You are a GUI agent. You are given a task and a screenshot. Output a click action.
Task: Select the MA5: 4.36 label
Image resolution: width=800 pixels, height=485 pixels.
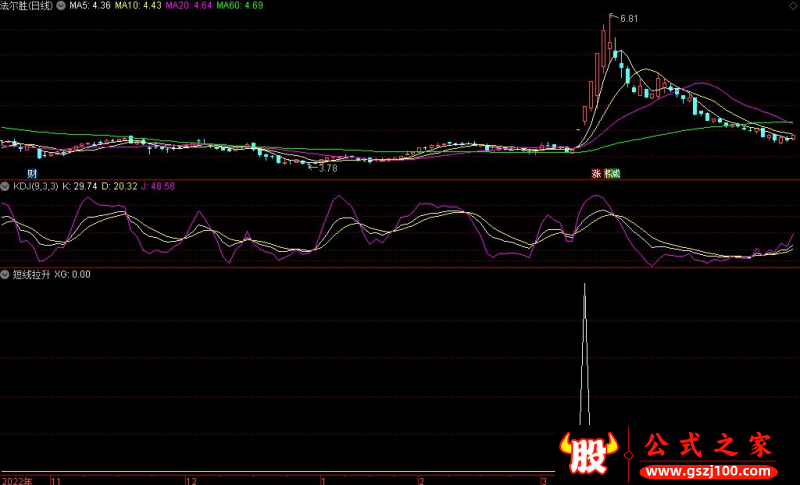click(90, 6)
